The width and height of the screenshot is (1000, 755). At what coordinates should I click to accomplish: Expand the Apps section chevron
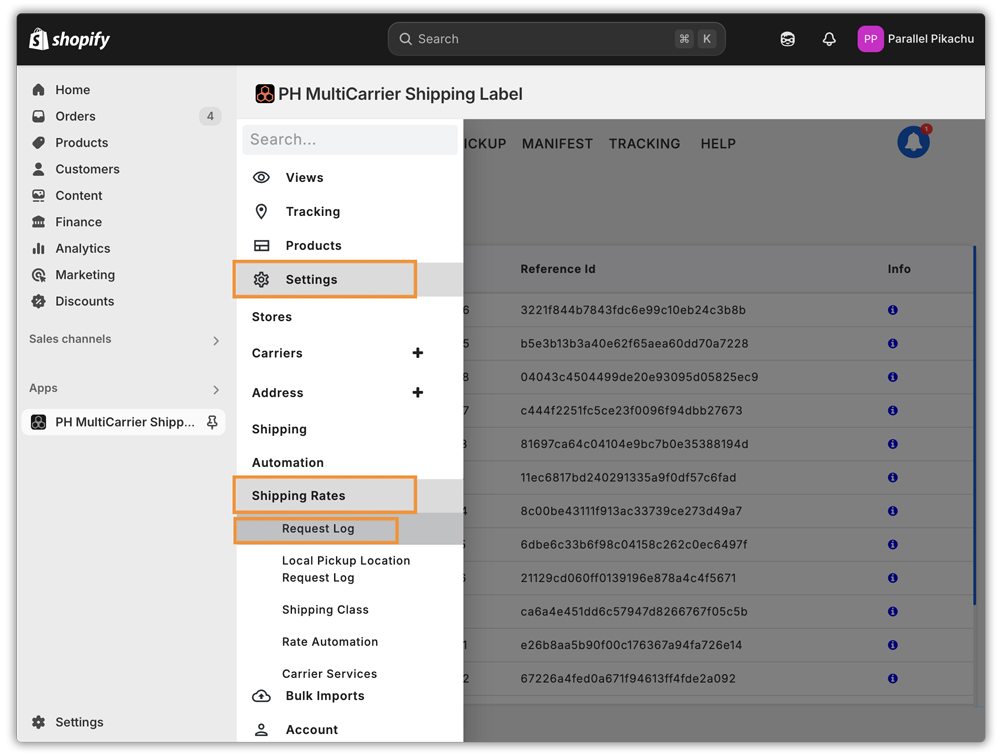[216, 390]
